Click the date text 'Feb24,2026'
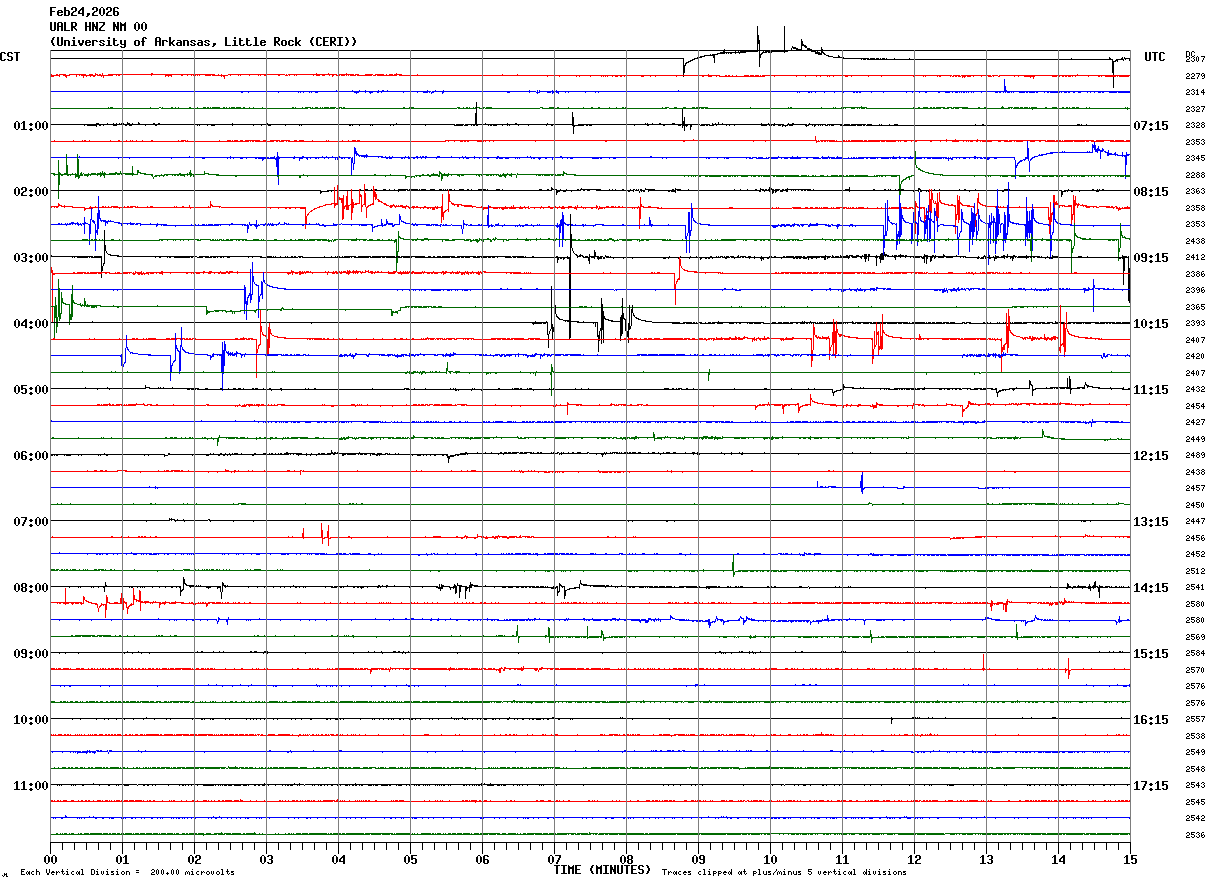The width and height of the screenshot is (1210, 886). (x=84, y=12)
